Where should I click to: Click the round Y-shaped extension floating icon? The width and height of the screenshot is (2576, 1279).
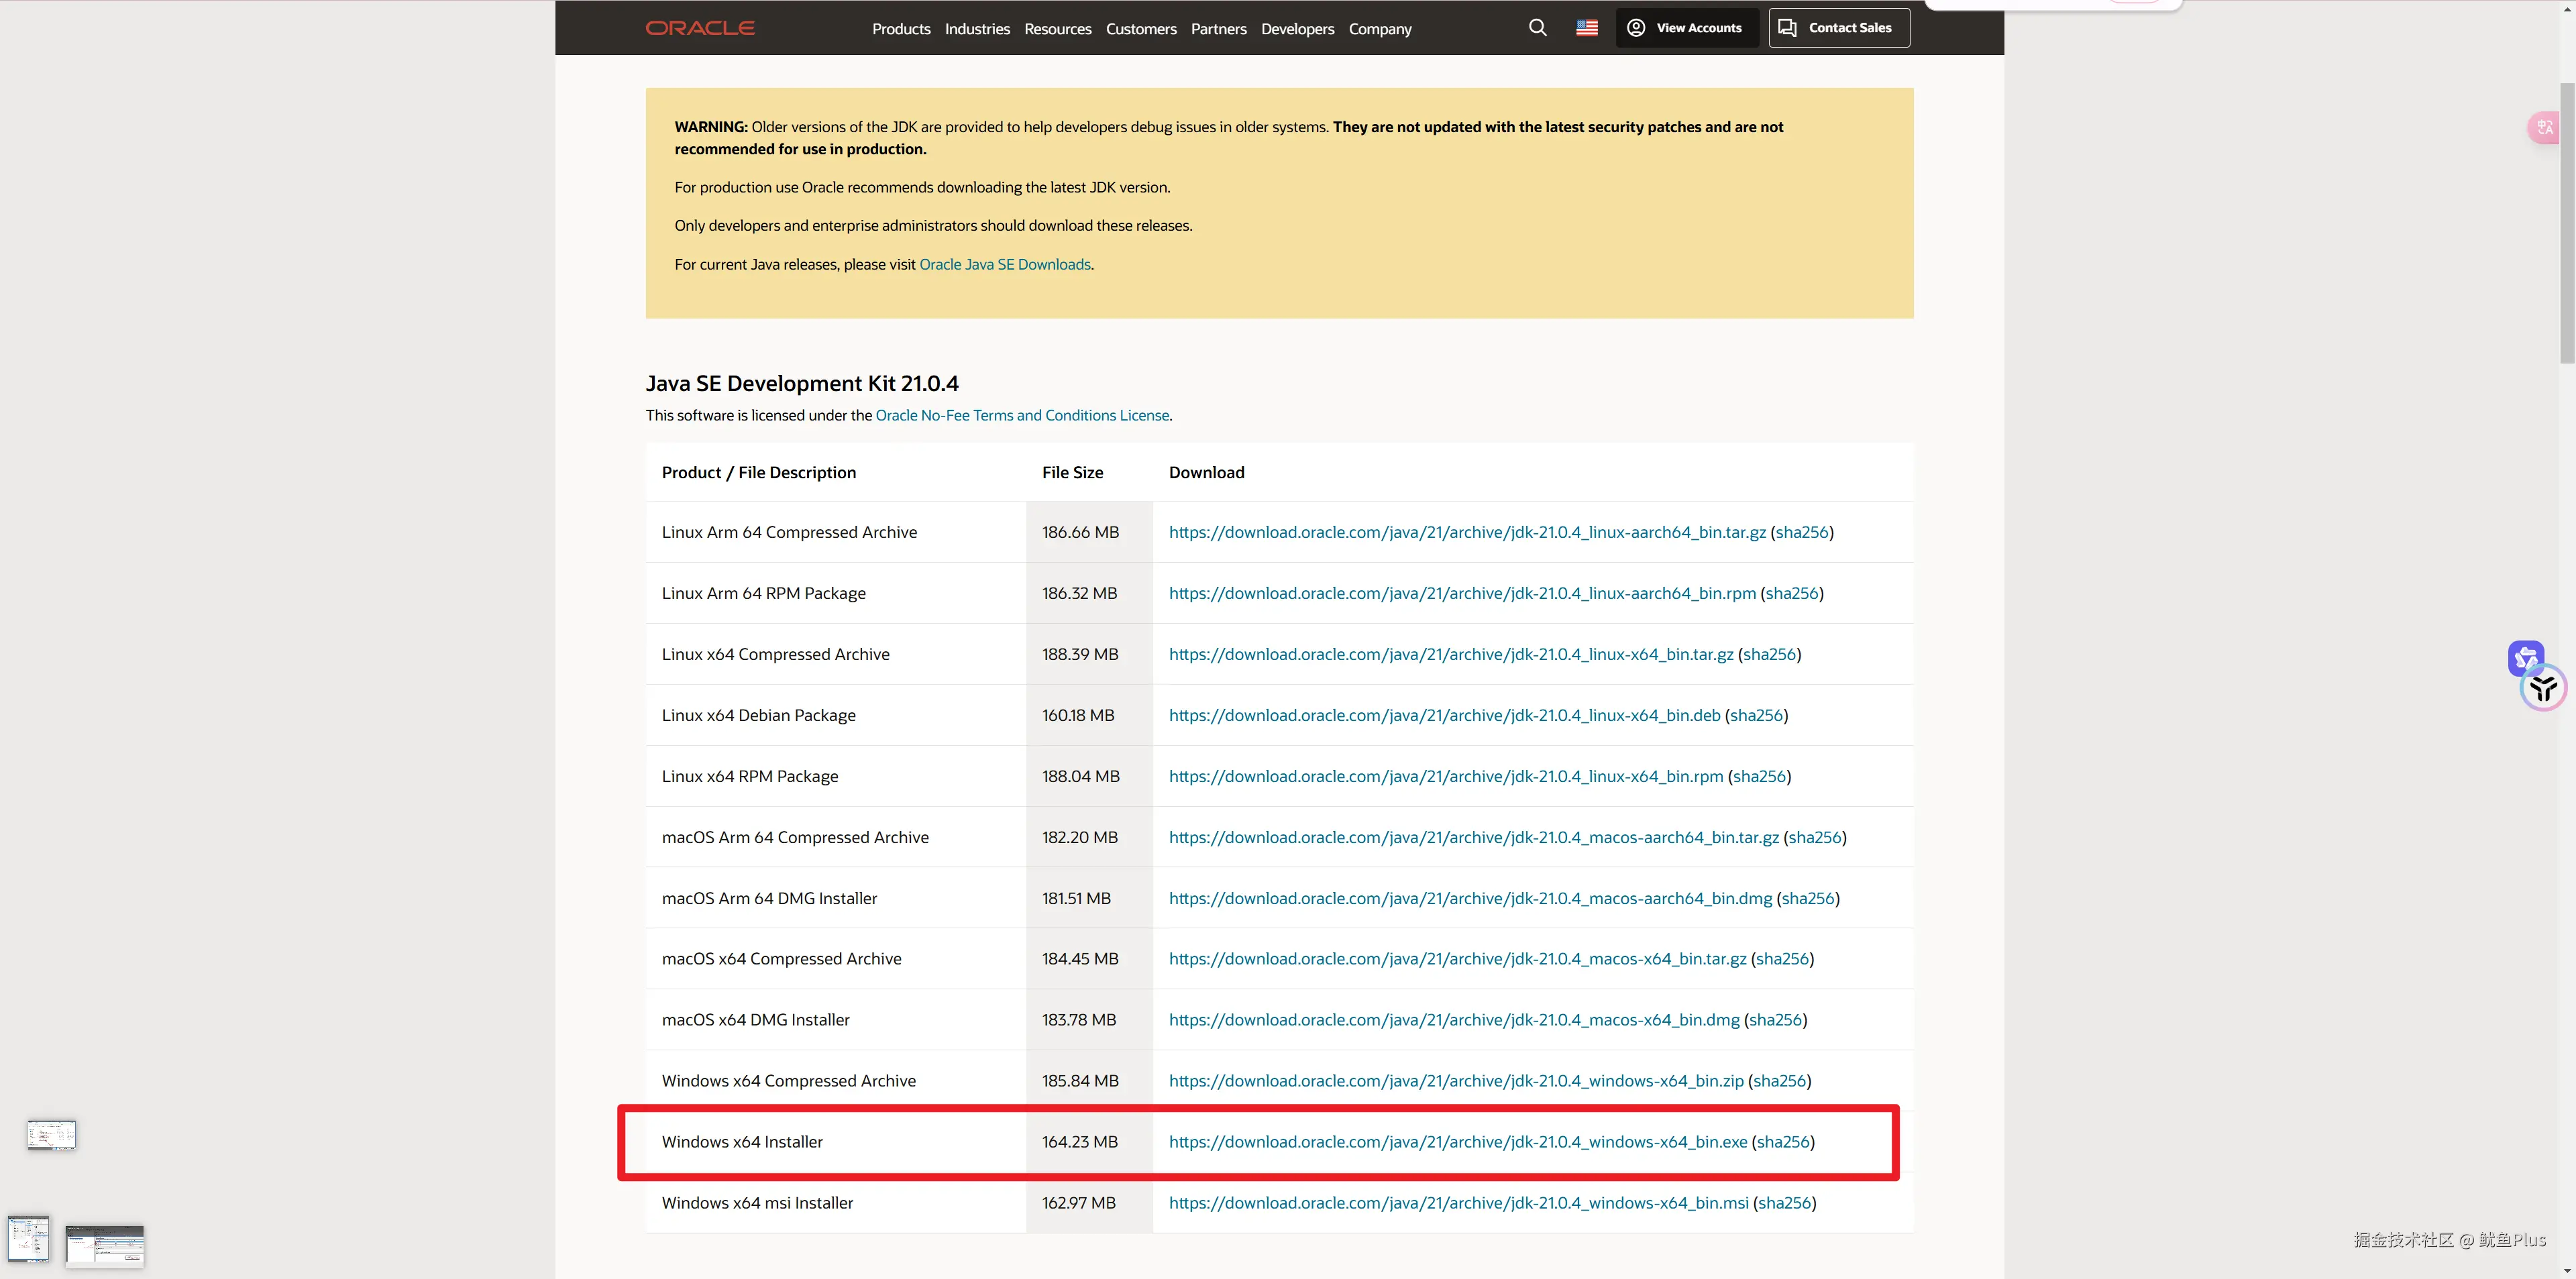point(2543,688)
